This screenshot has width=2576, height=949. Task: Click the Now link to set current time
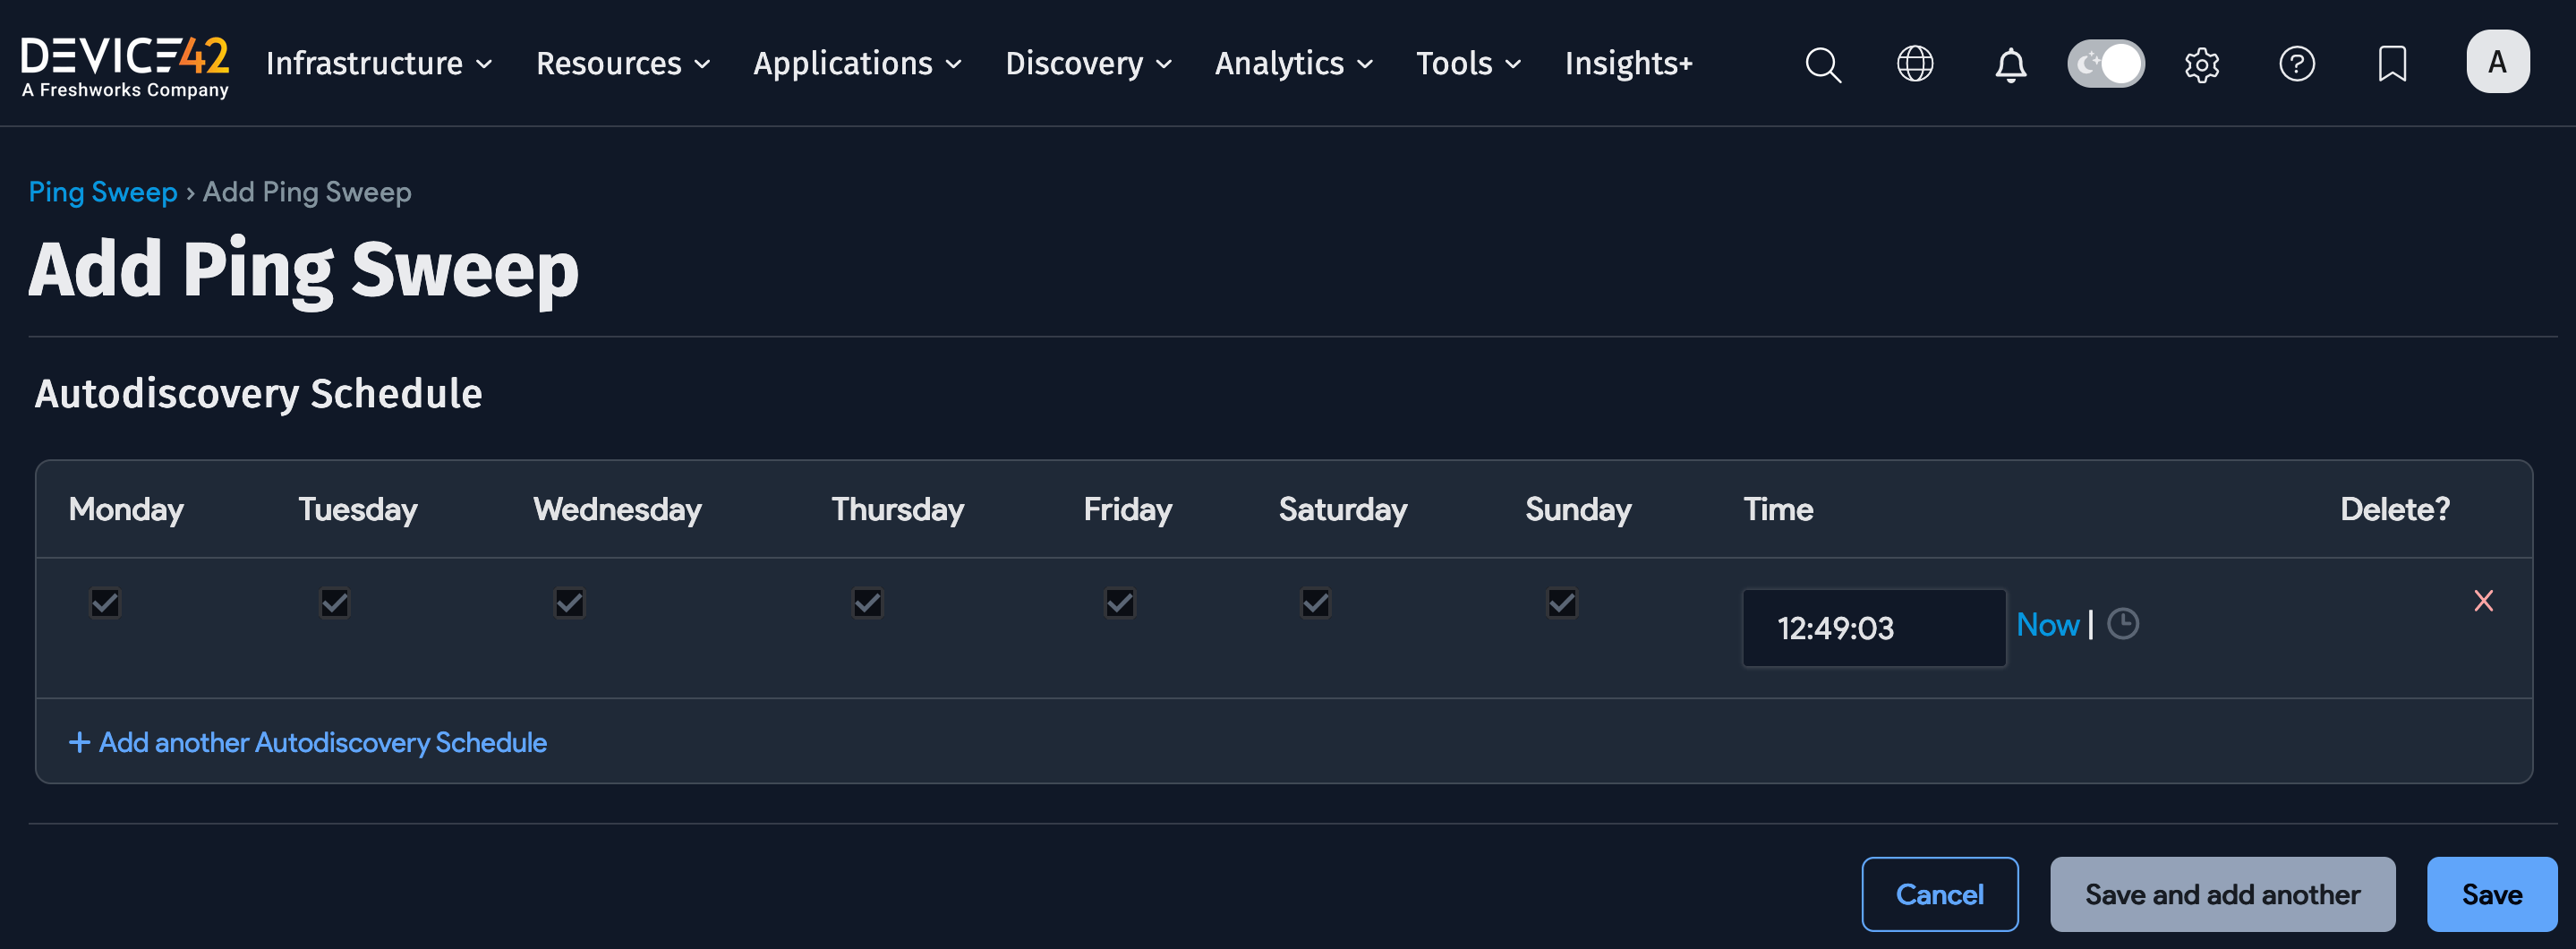2048,624
